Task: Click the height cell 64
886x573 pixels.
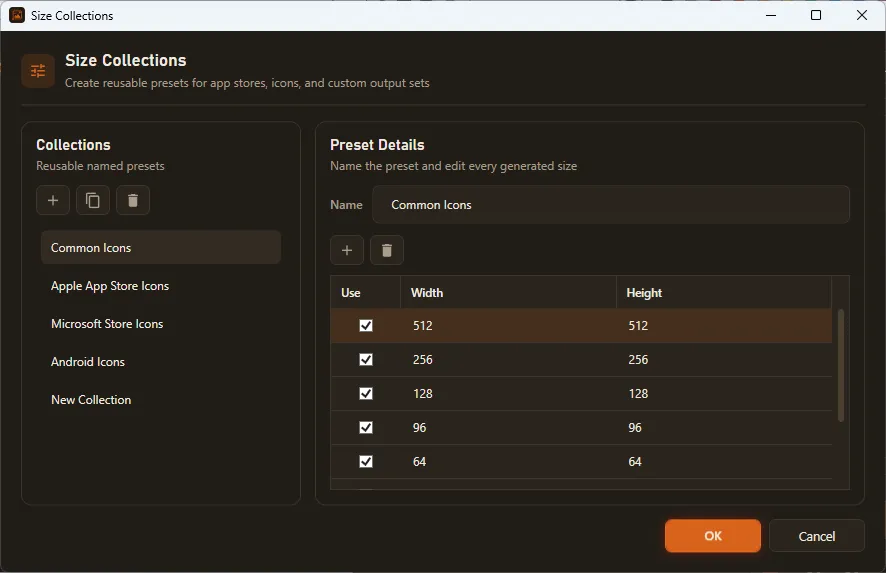Action: (724, 461)
